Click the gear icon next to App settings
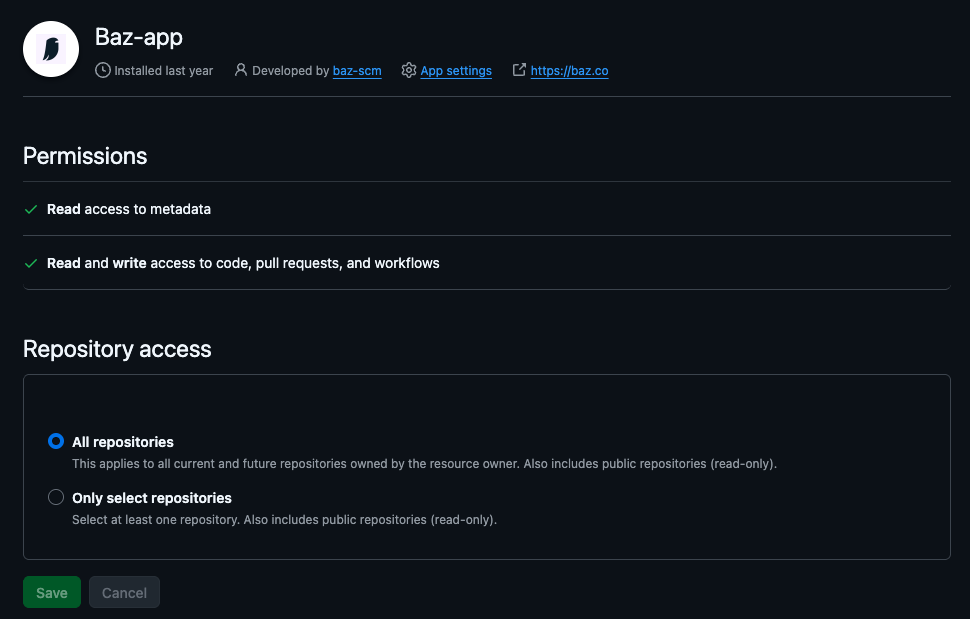The width and height of the screenshot is (970, 619). pyautogui.click(x=408, y=70)
